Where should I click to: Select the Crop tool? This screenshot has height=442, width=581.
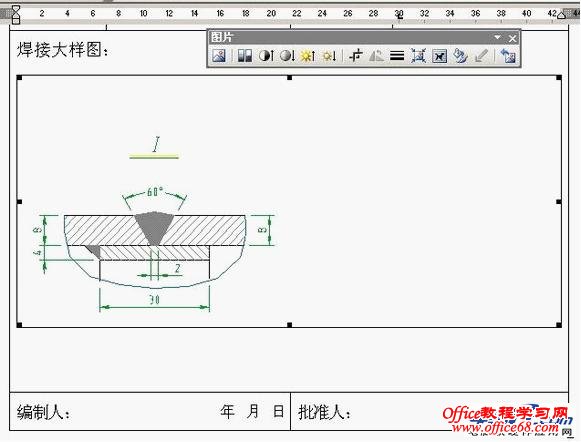[355, 56]
